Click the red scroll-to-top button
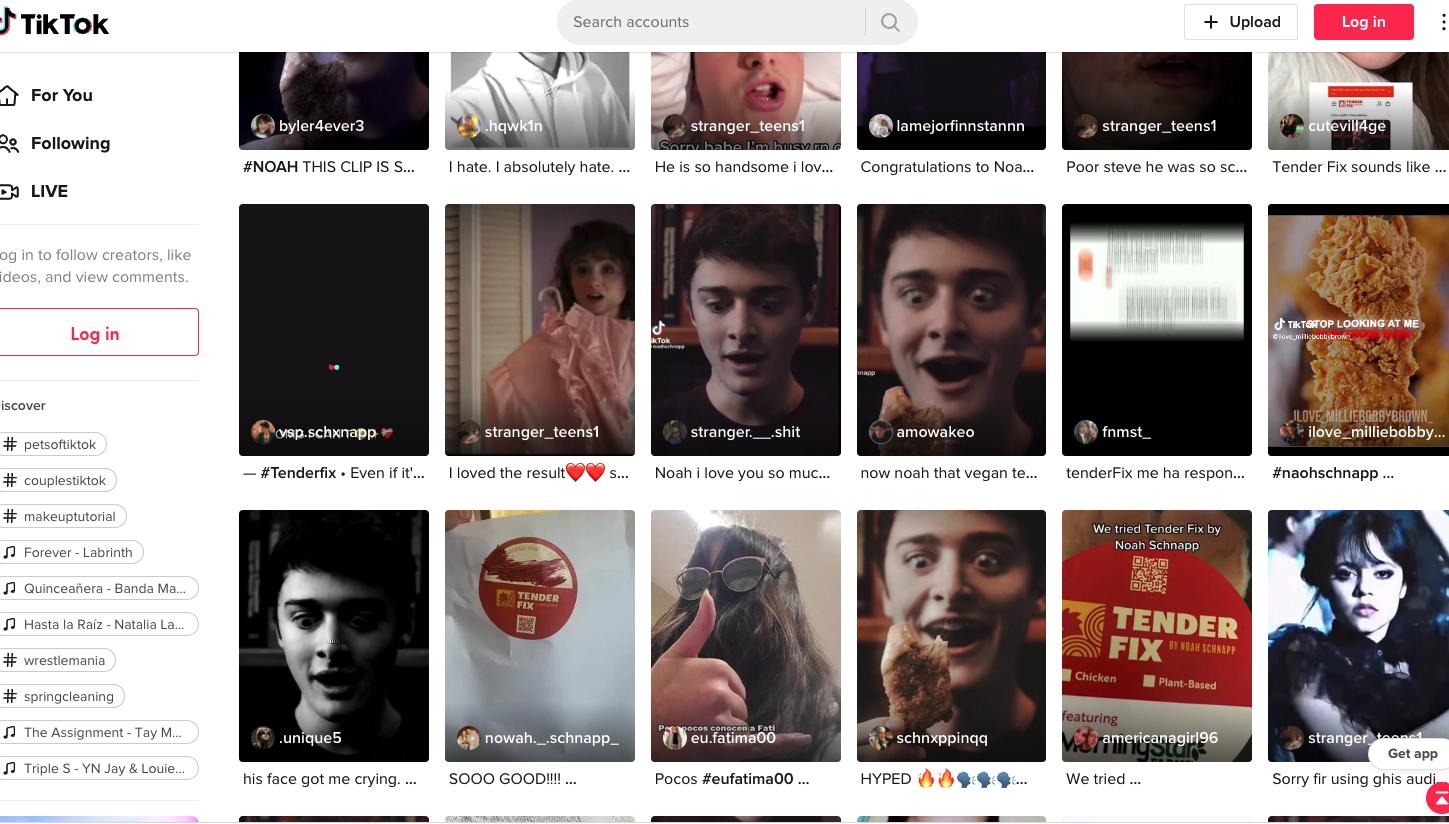This screenshot has height=824, width=1449. (x=1438, y=797)
